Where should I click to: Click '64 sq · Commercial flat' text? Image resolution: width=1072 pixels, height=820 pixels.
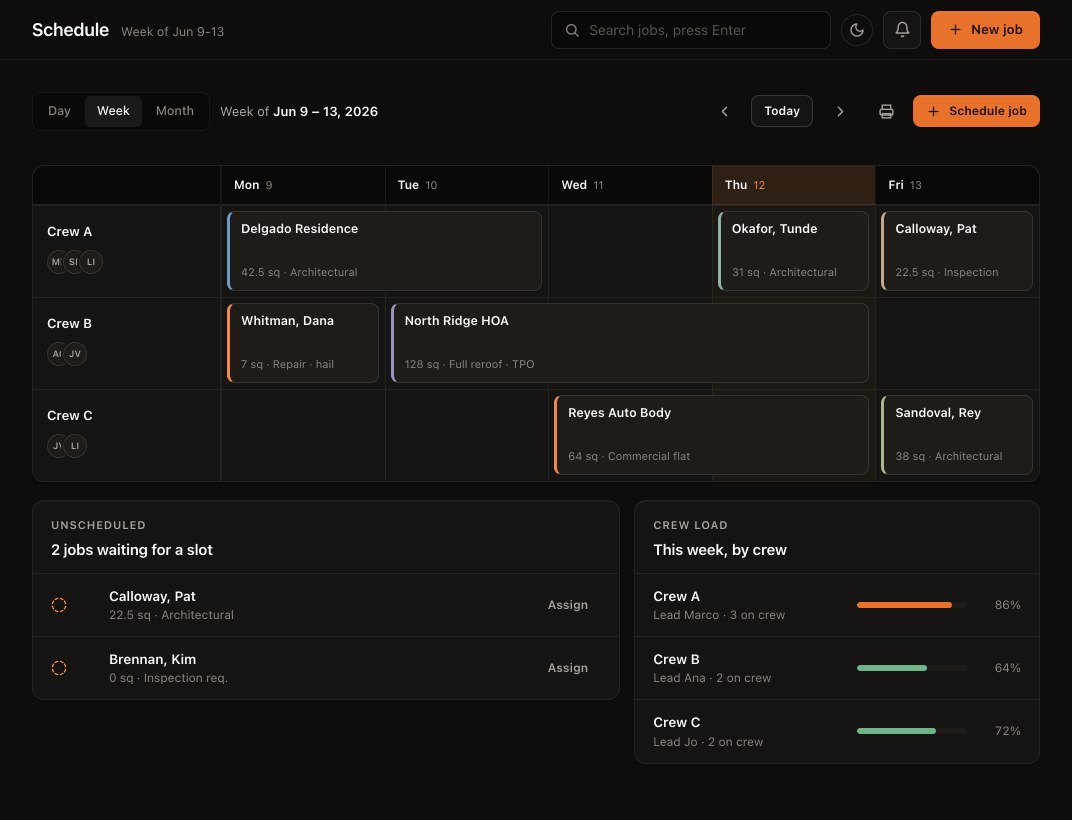coord(629,456)
